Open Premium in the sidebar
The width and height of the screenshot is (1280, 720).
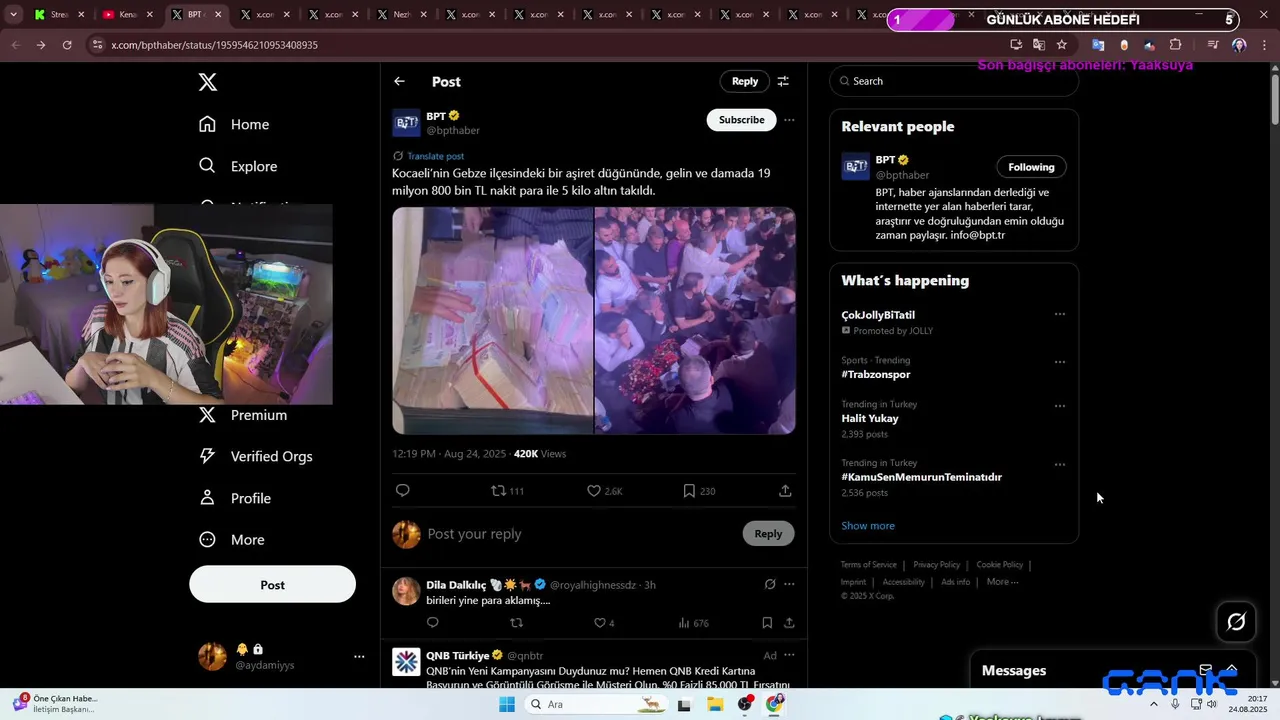[243, 415]
